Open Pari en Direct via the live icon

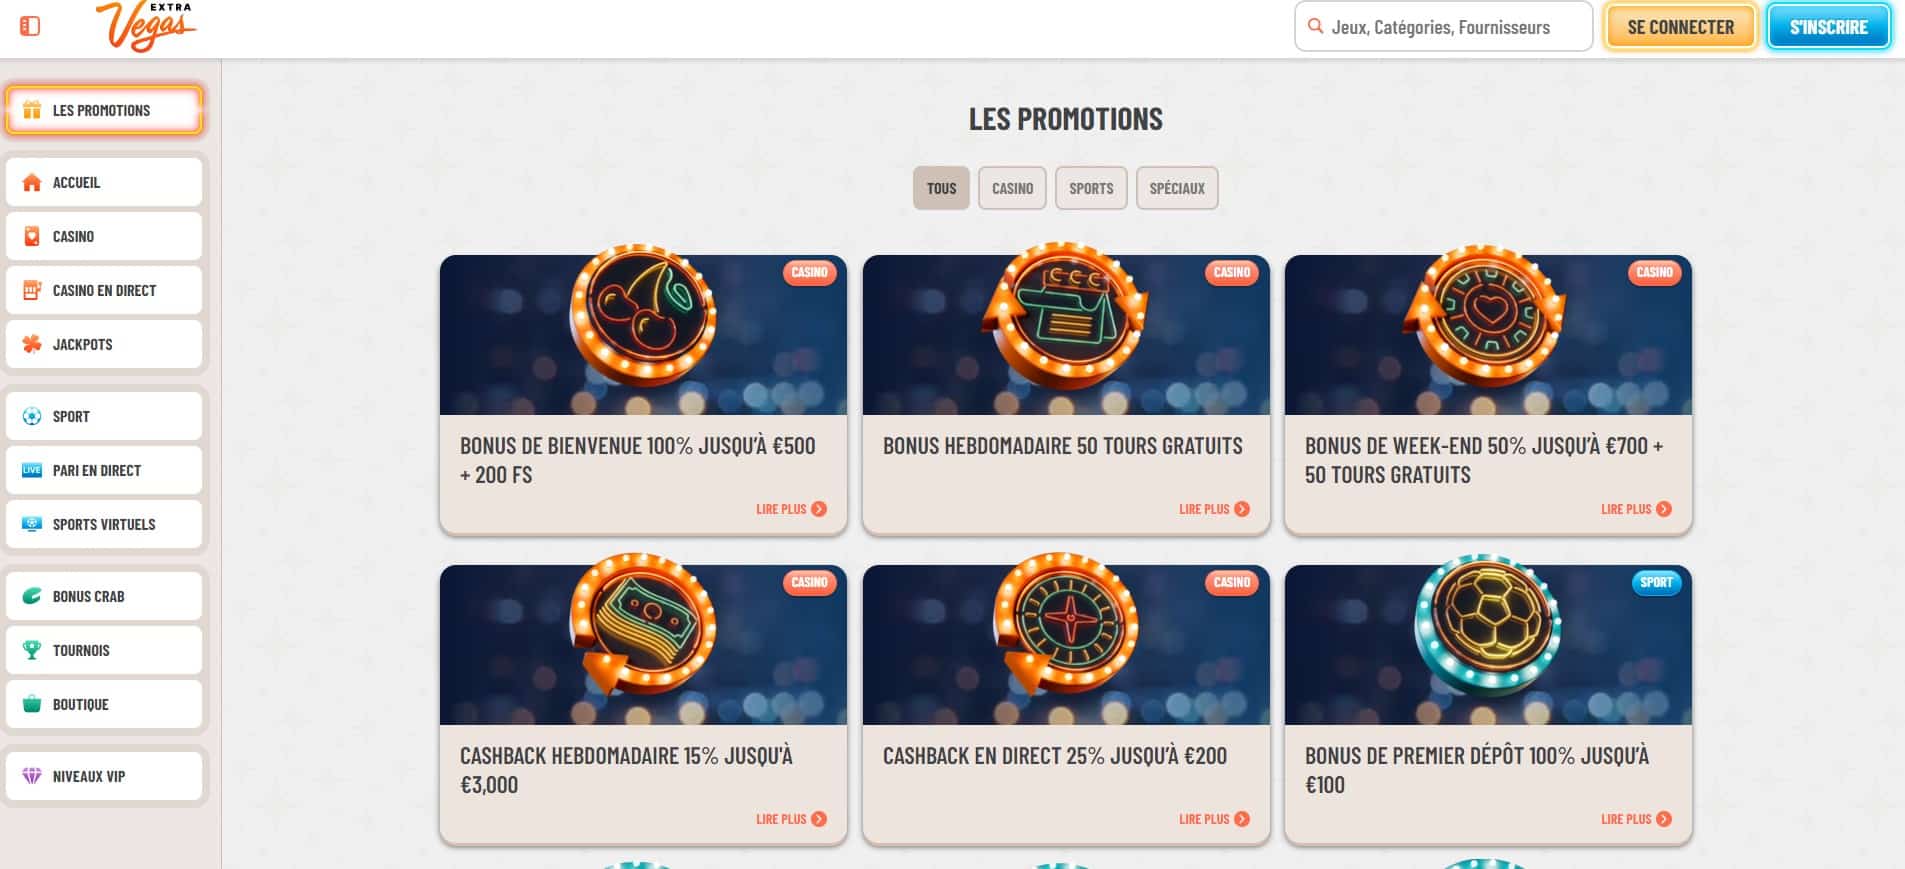(x=32, y=470)
